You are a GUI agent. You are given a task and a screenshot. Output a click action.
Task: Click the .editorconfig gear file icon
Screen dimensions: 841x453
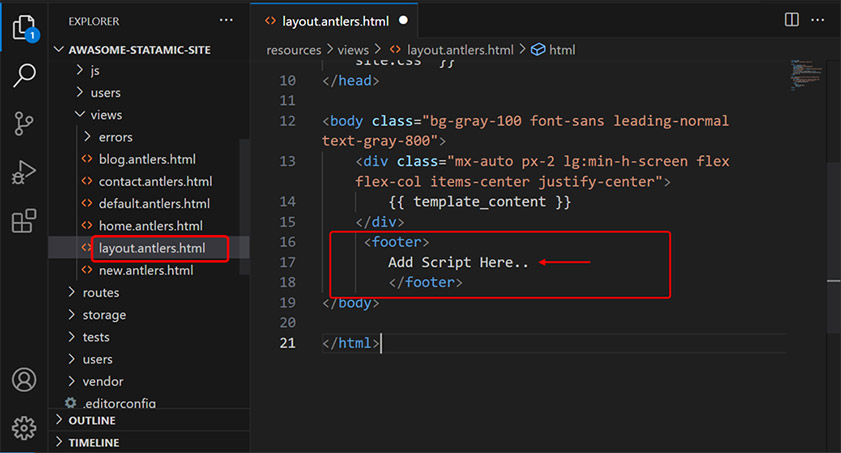click(x=70, y=403)
